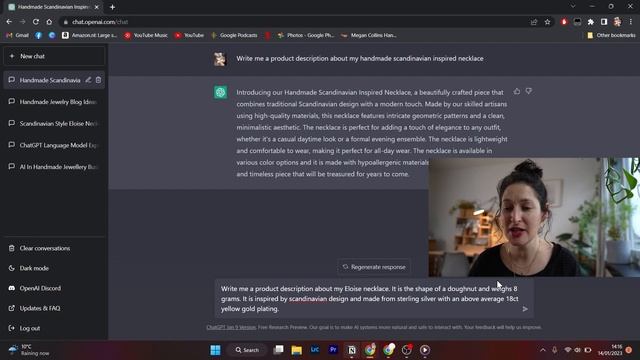Open the Handmade Jewelry Blog Ideas chat
This screenshot has height=360, width=640.
(x=54, y=102)
